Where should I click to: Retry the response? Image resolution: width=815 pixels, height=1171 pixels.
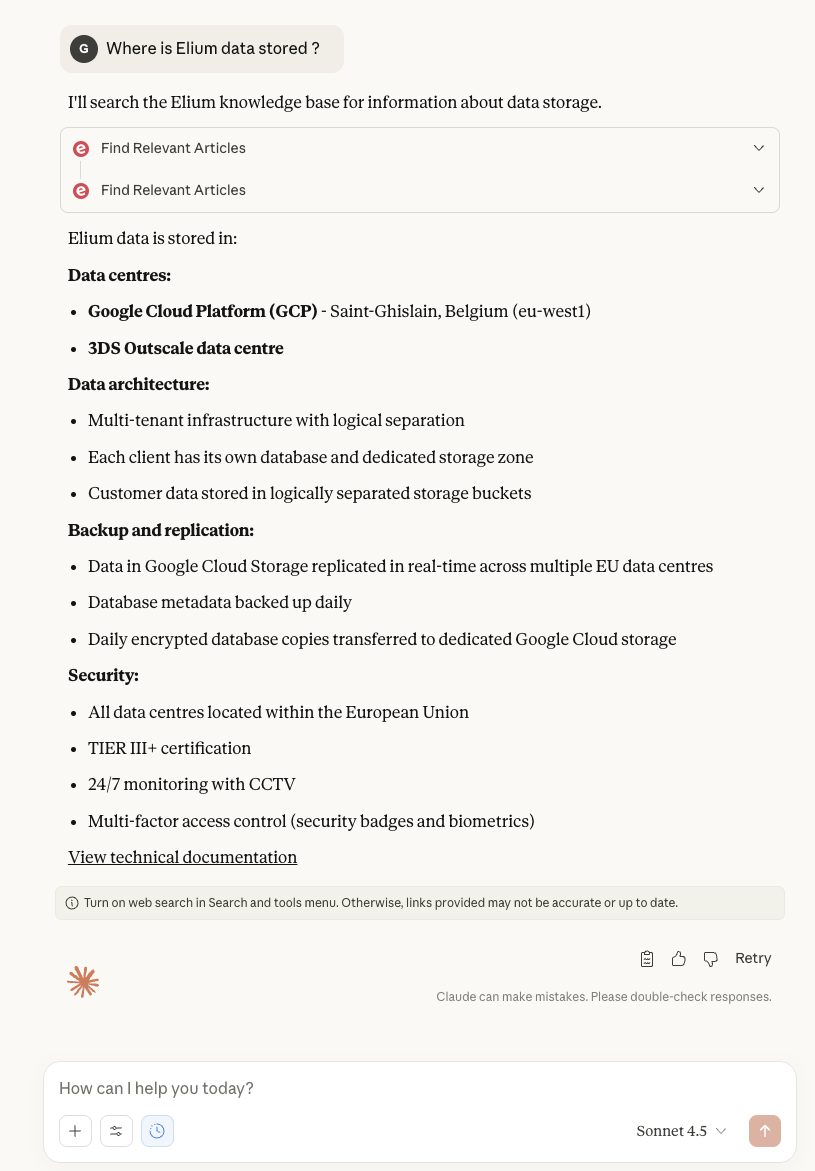(x=753, y=958)
